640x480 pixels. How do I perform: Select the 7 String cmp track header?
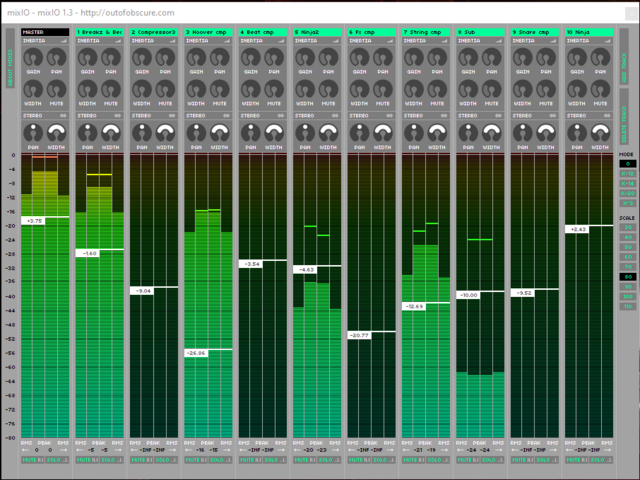coord(426,32)
